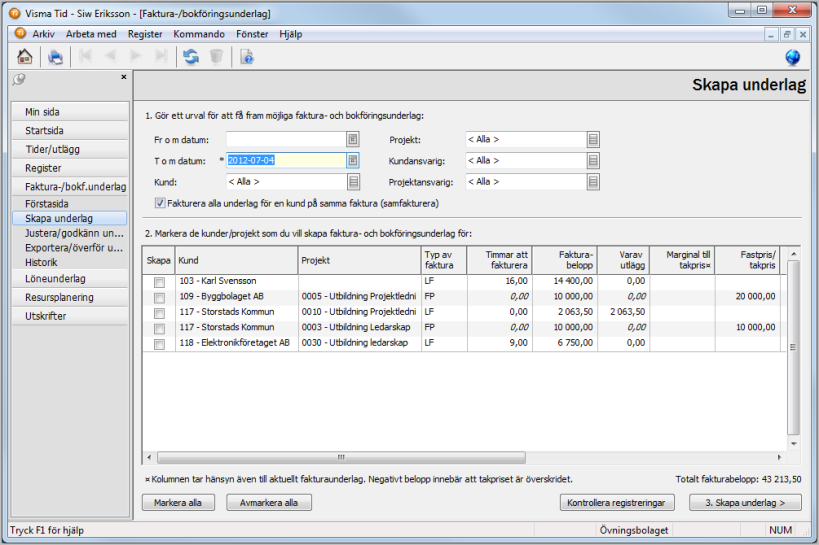
Task: Open the Arkiv menu
Action: tap(43, 34)
